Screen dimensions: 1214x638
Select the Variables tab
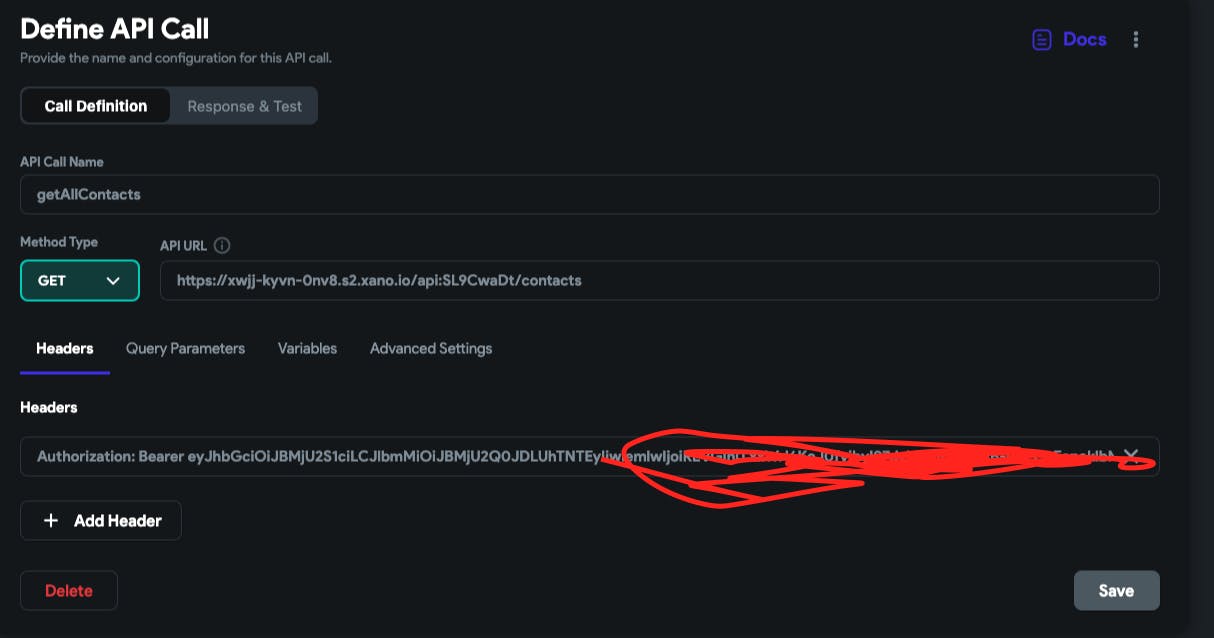tap(307, 348)
